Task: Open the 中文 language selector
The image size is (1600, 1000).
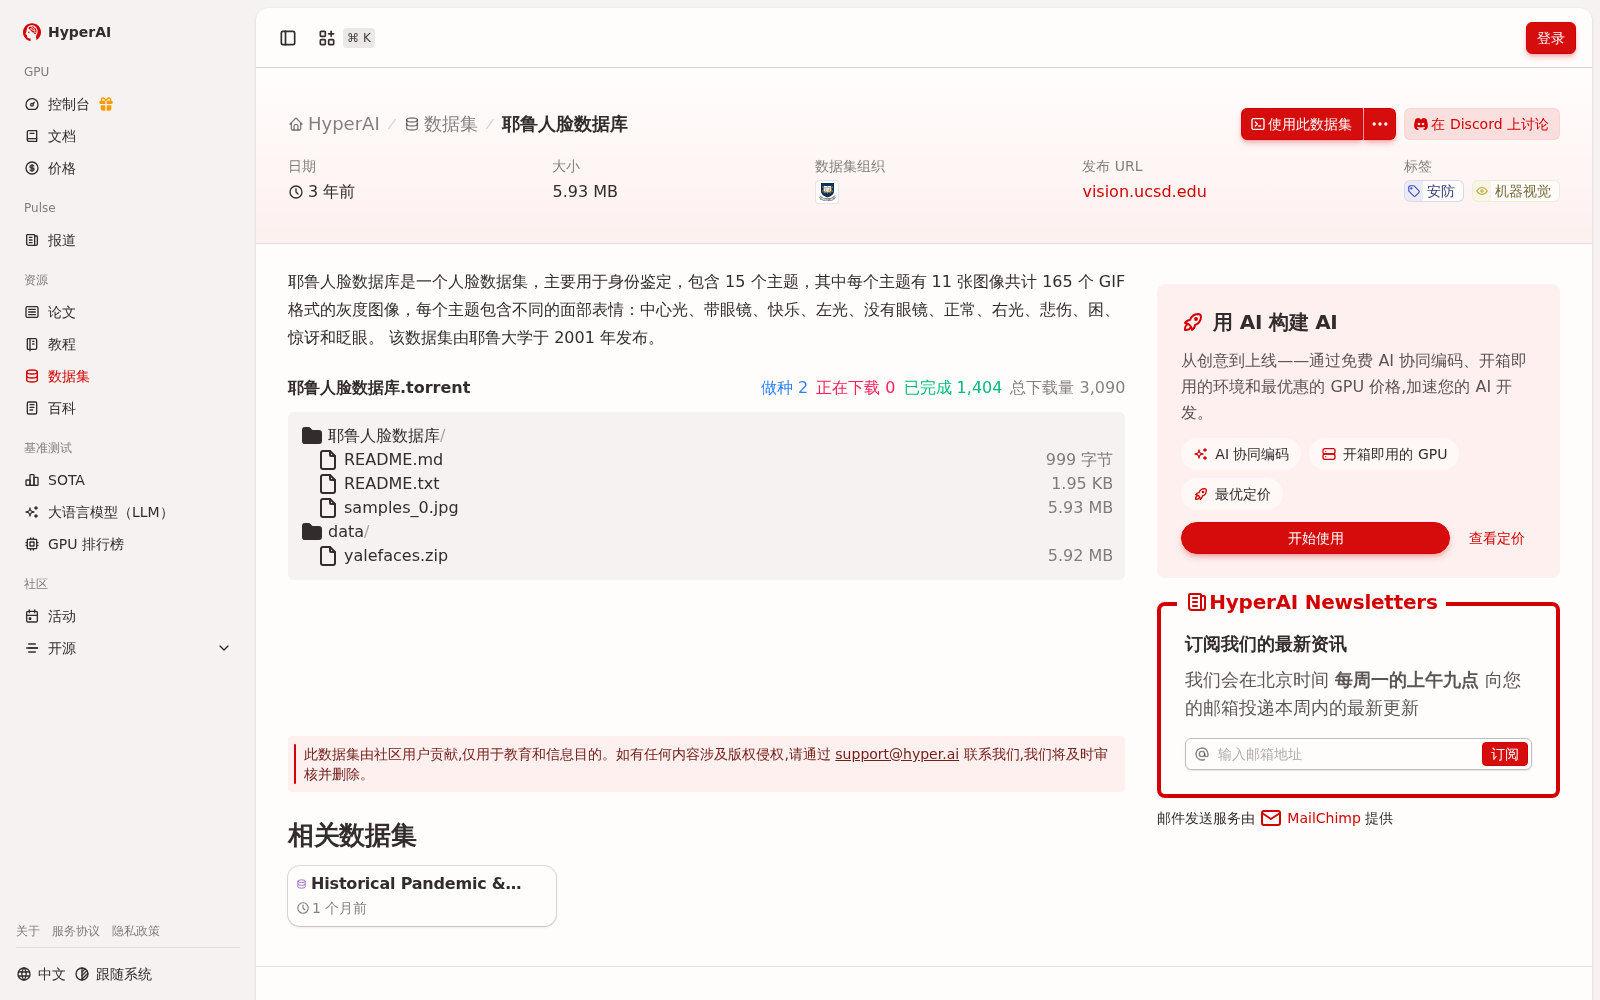Action: coord(41,974)
